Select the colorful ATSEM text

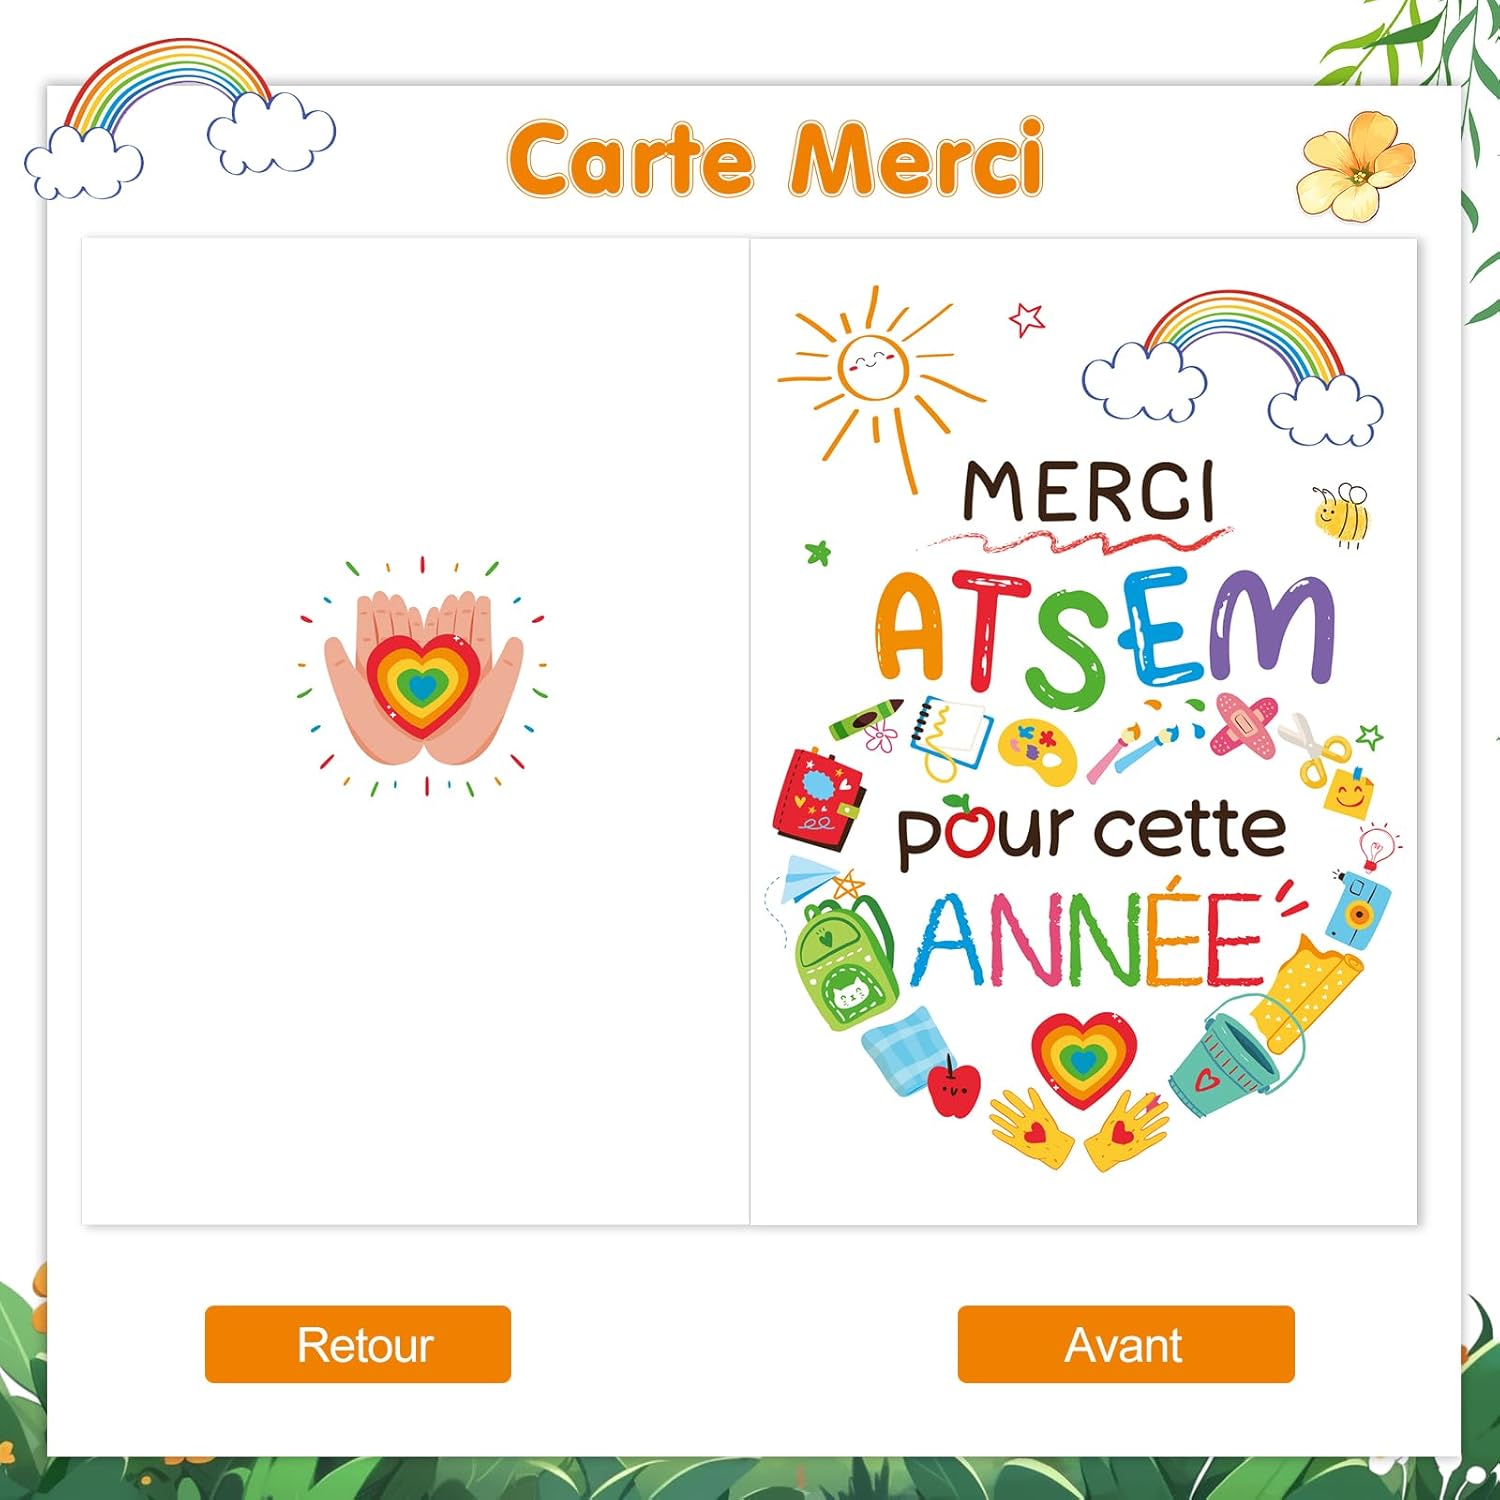pos(1105,635)
